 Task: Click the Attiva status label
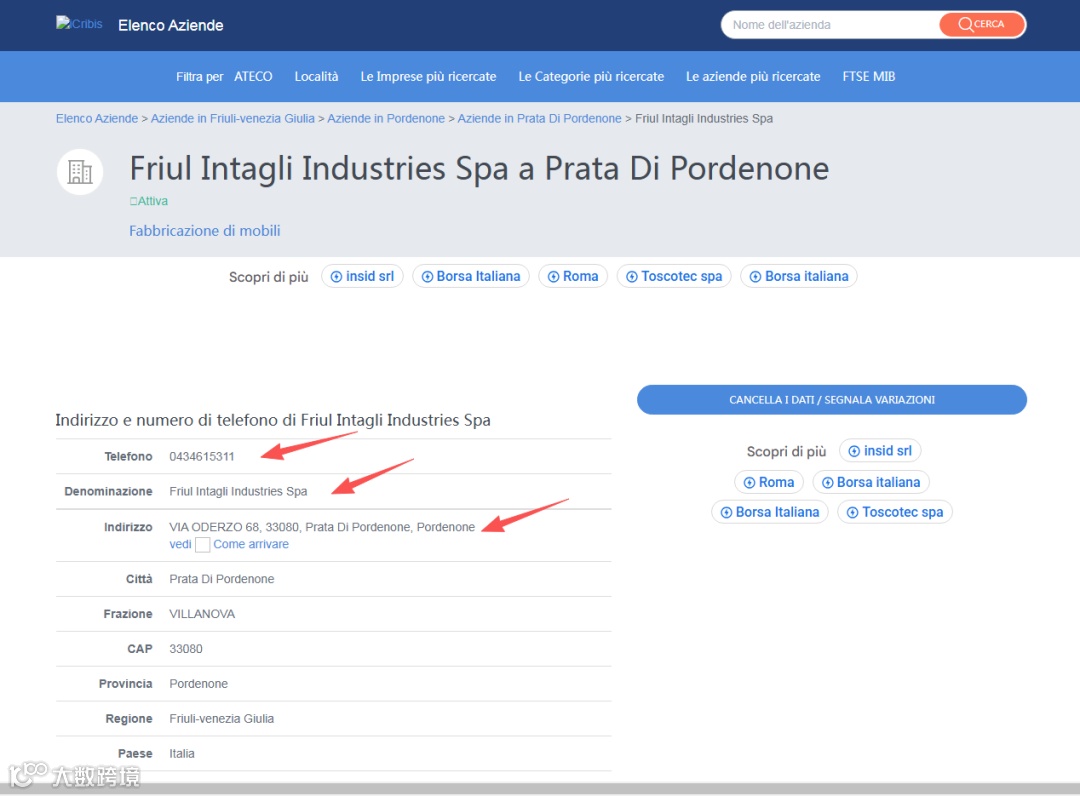[x=149, y=201]
